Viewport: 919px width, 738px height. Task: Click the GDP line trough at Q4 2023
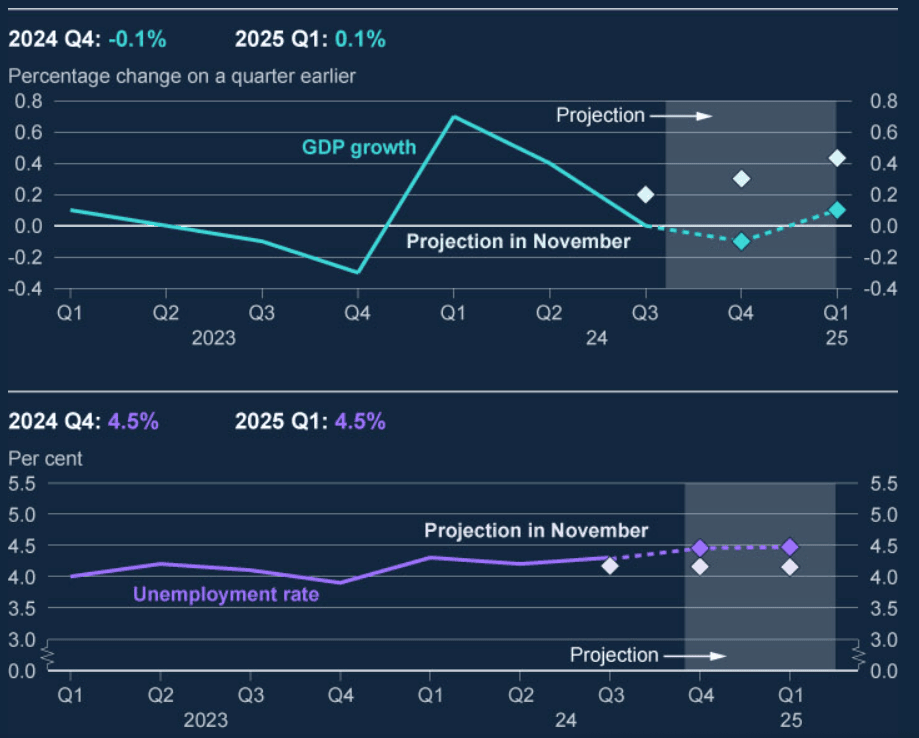pos(357,272)
